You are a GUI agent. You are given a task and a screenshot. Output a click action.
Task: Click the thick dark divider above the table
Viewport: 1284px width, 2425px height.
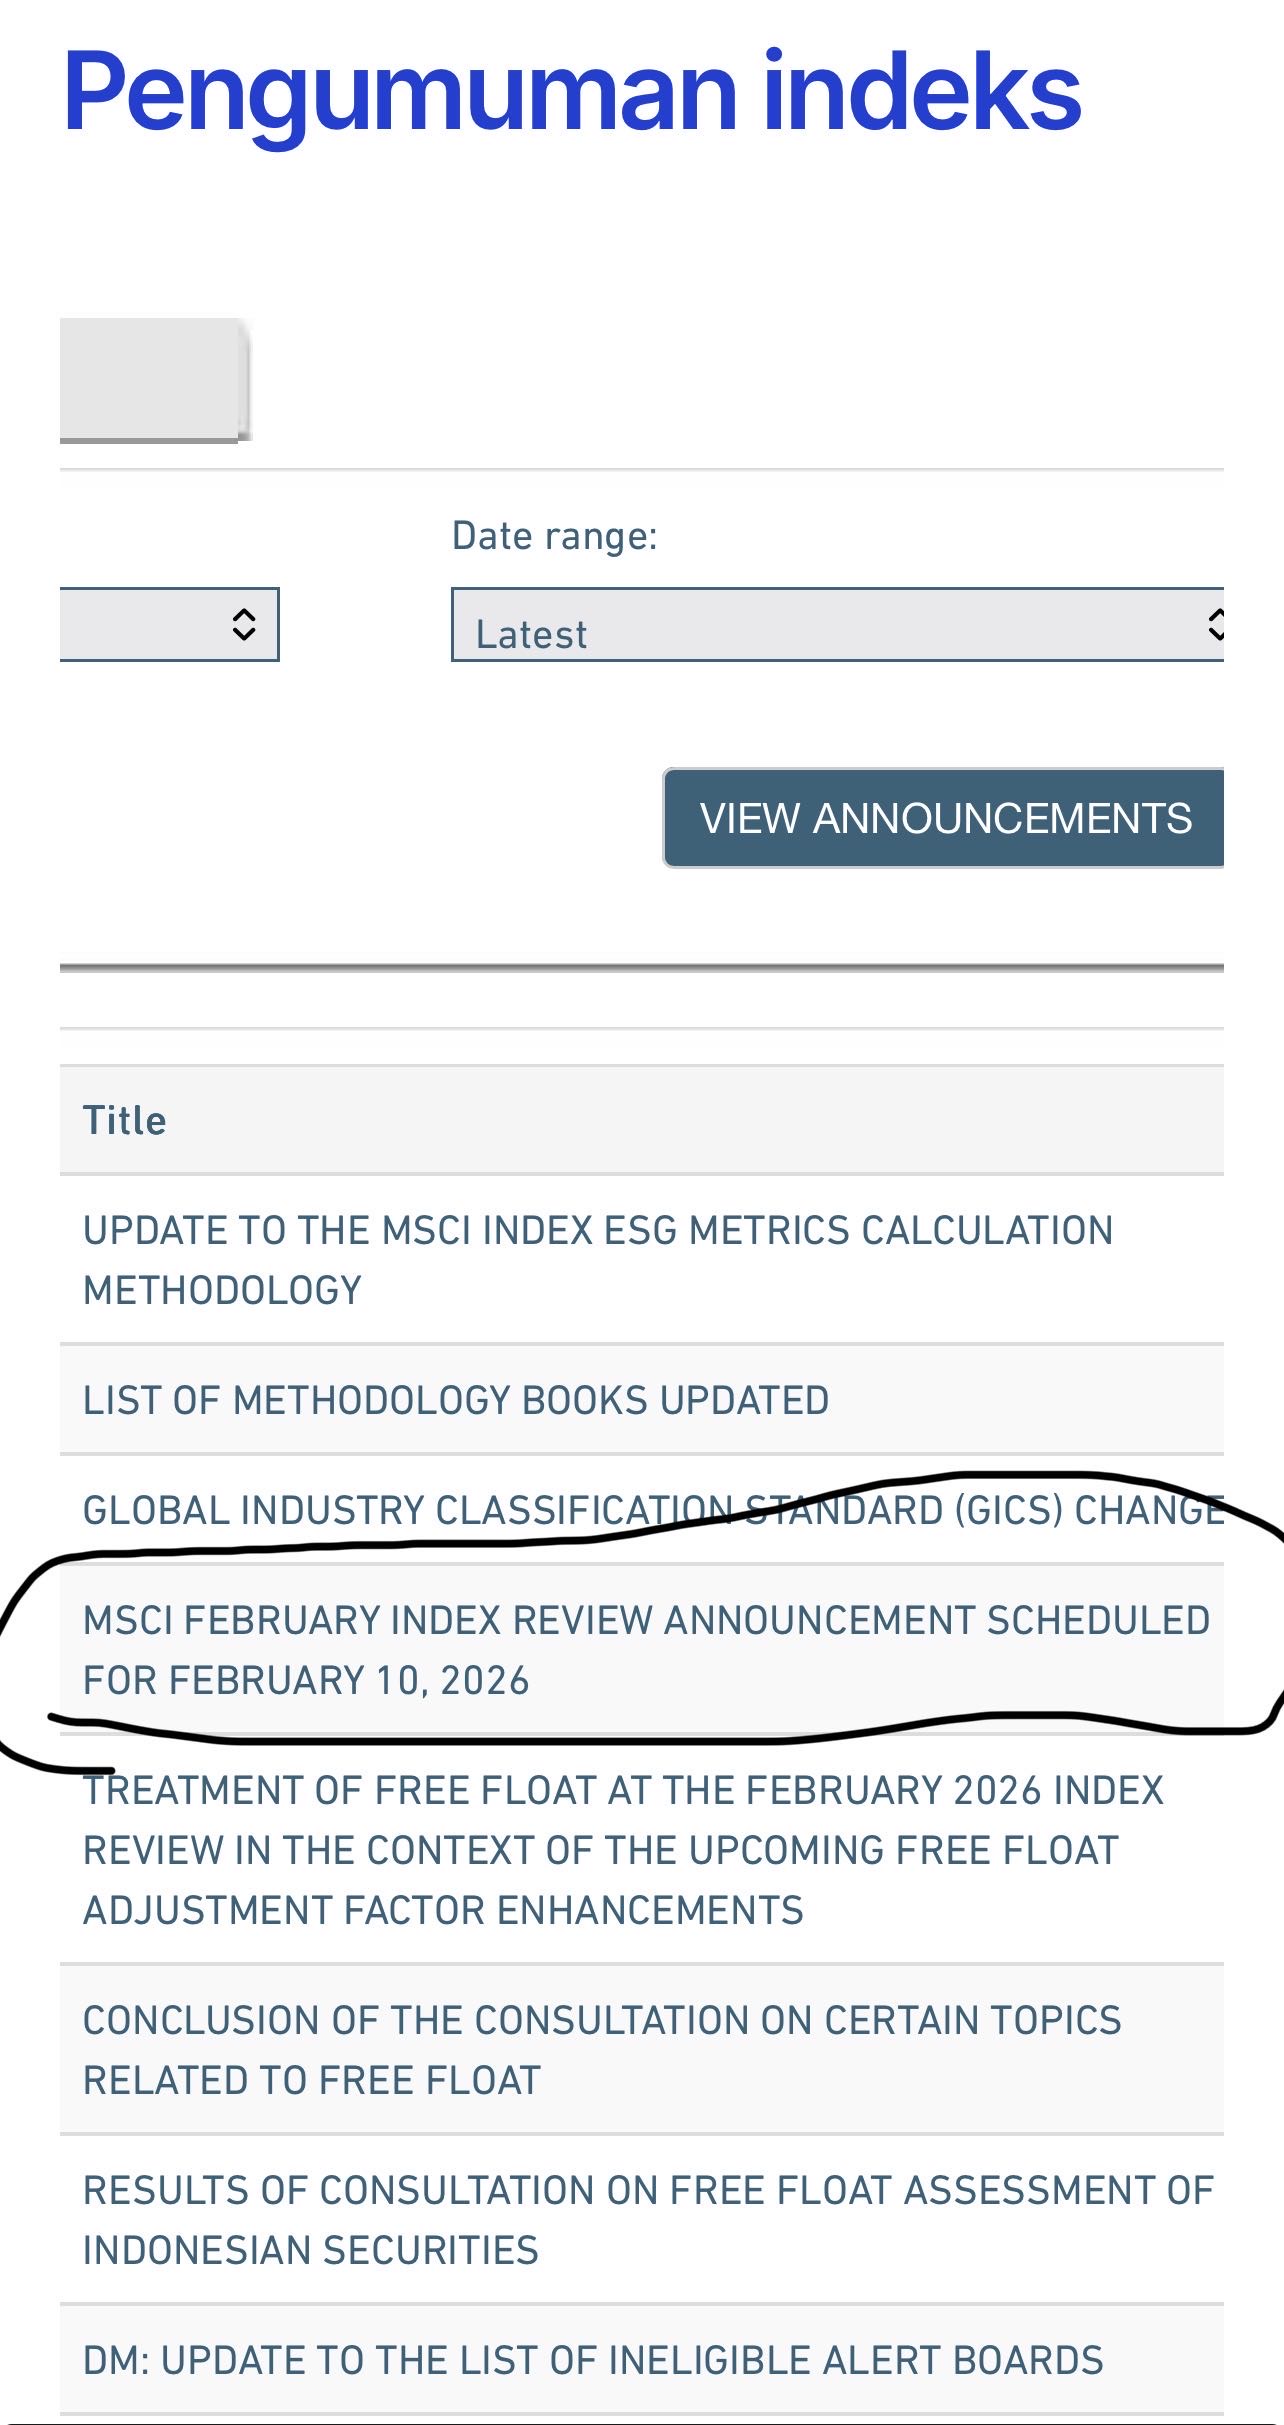641,967
